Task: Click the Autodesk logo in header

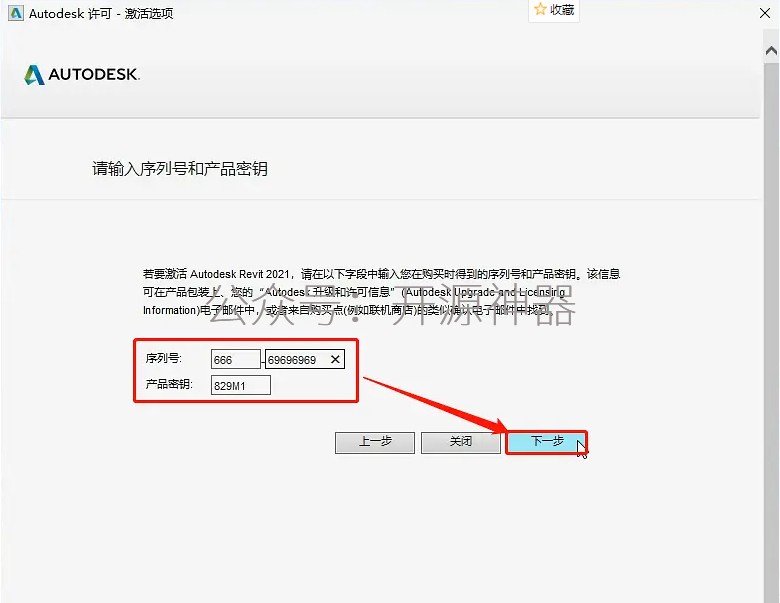Action: (x=82, y=75)
